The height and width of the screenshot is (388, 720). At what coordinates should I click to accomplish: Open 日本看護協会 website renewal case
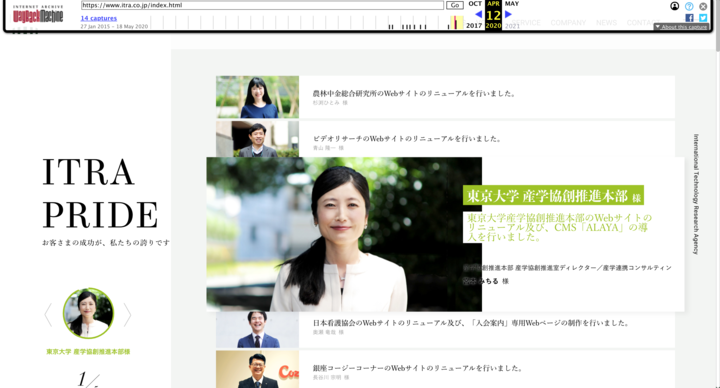471,323
